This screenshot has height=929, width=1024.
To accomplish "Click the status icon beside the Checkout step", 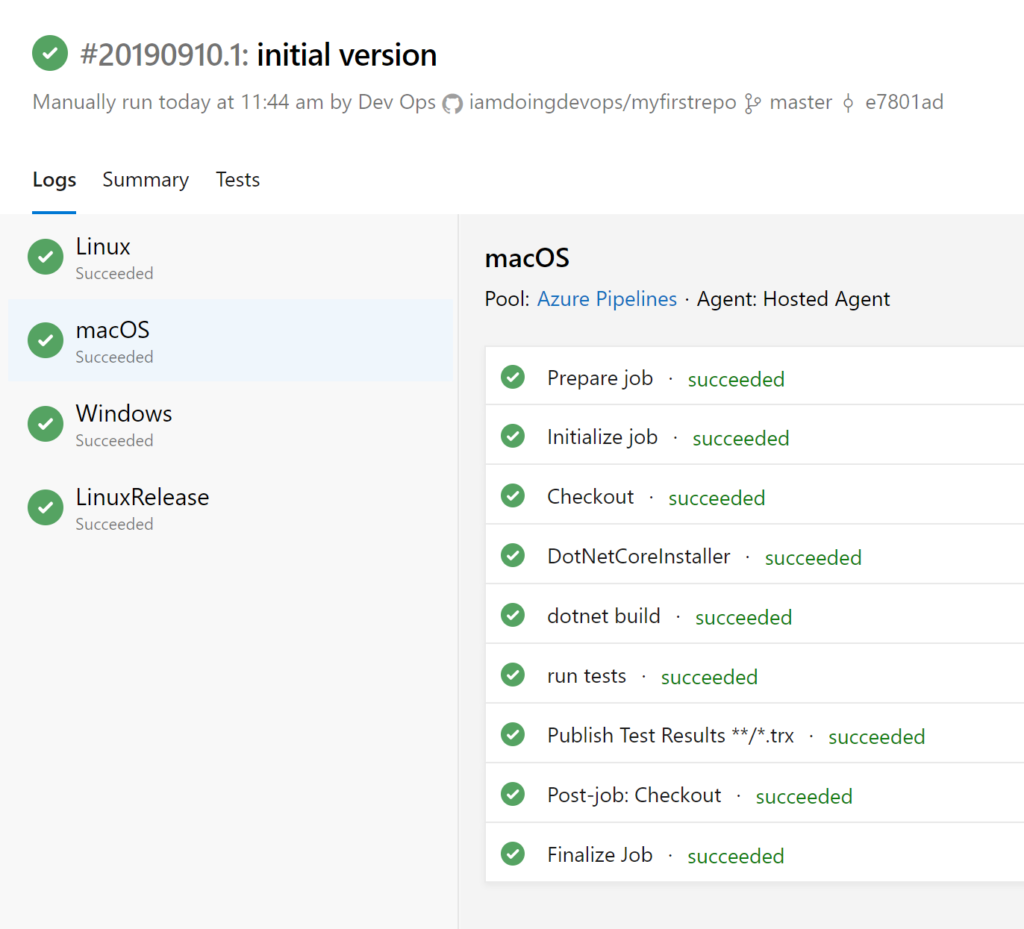I will [x=513, y=496].
